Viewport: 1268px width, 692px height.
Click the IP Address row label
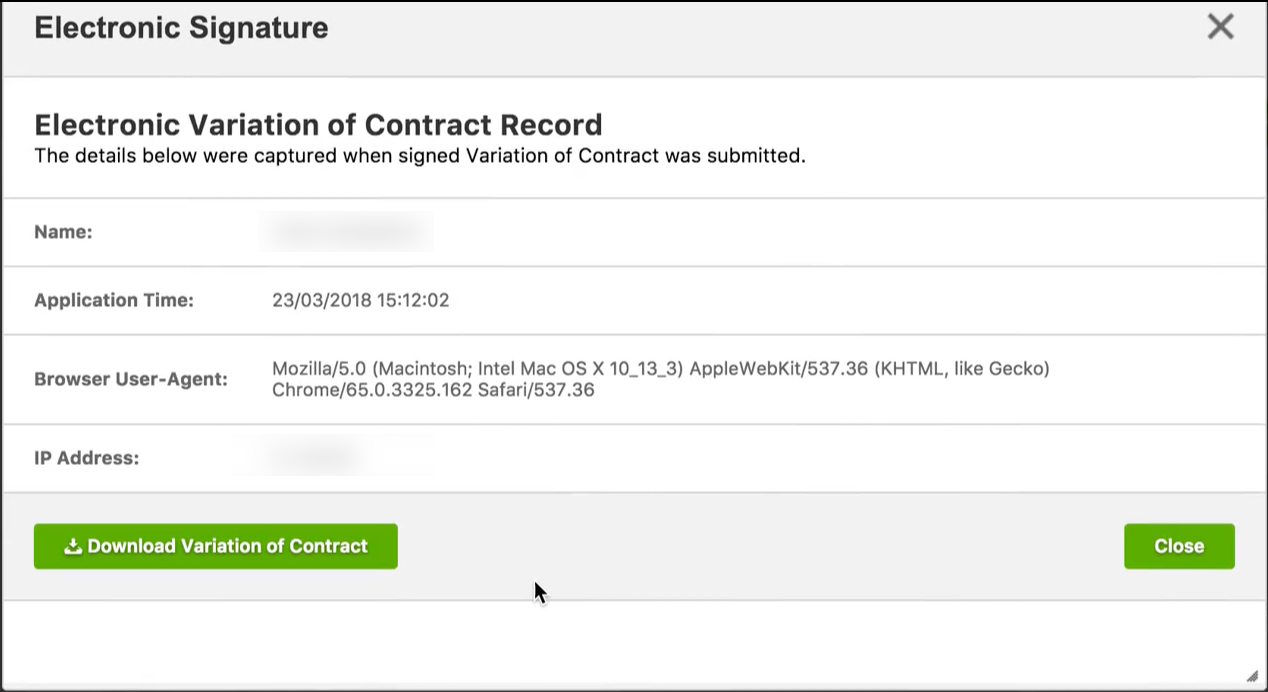point(90,457)
